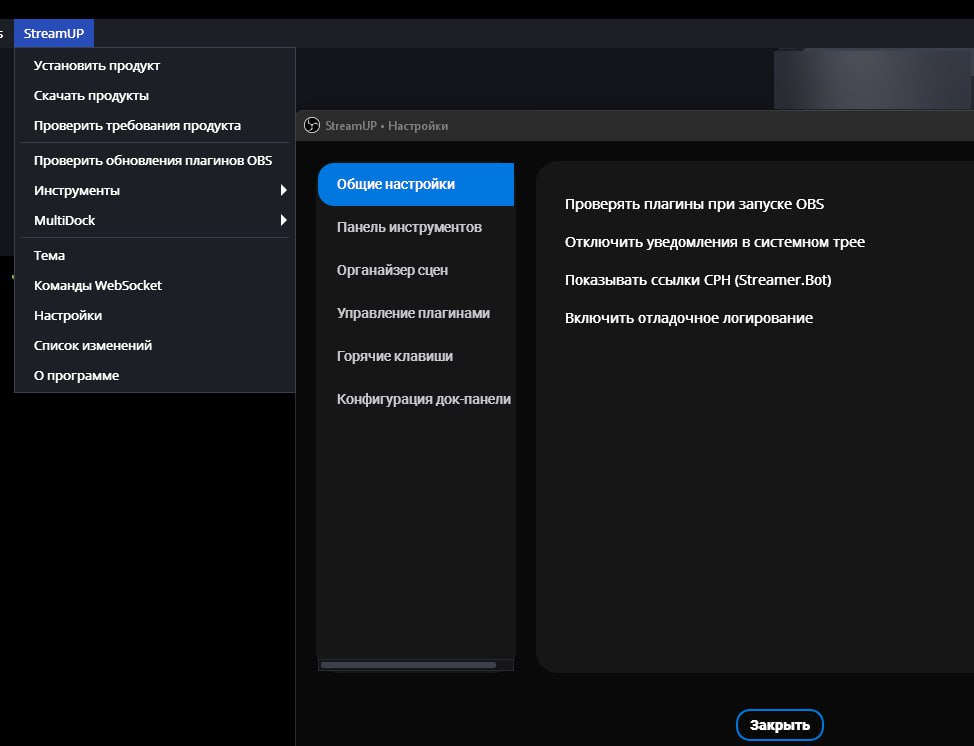Screen dimensions: 974x746
Task: Toggle 'Отключить уведомления в системном трее'
Action: click(x=714, y=242)
